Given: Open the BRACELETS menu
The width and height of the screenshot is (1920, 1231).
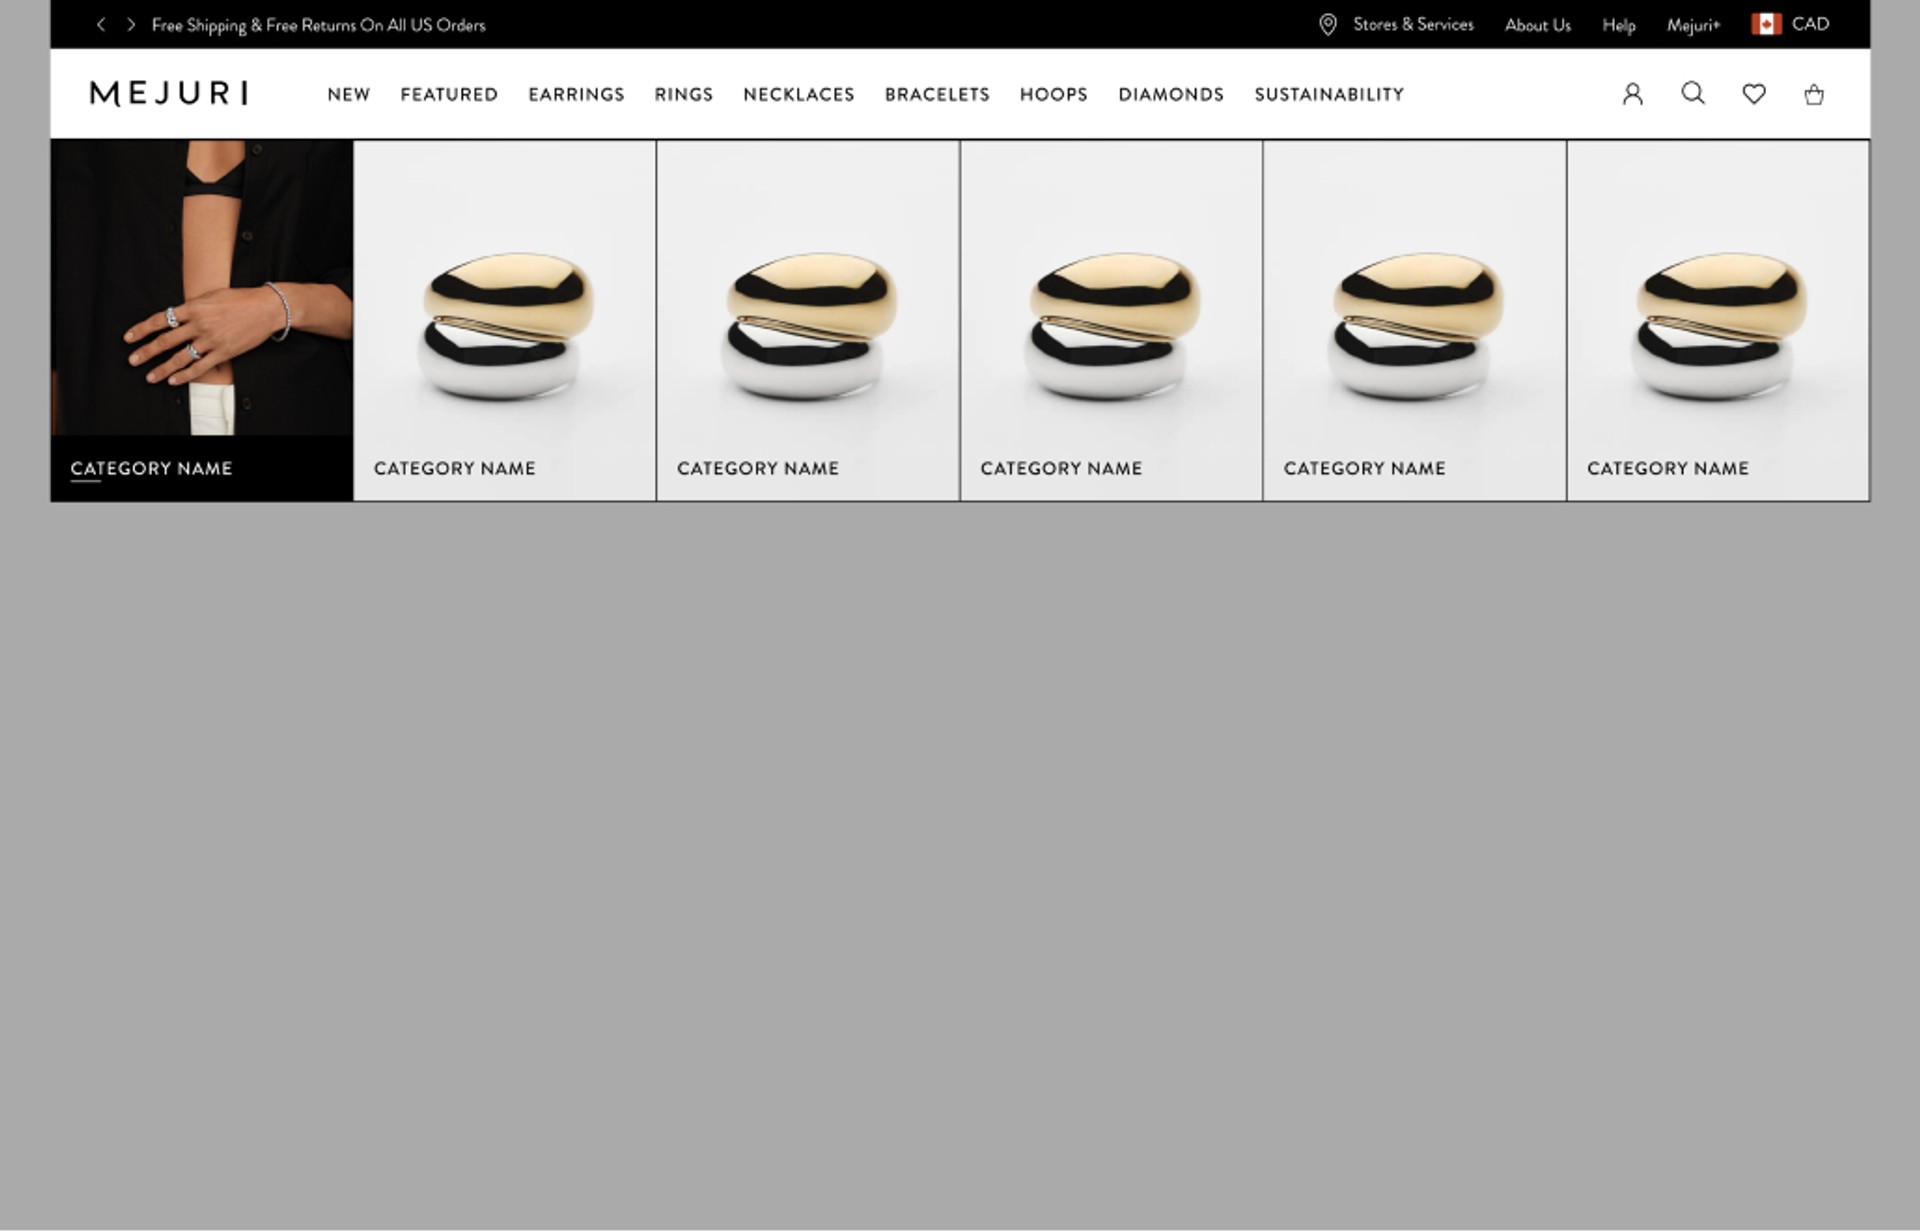Looking at the screenshot, I should tap(937, 94).
